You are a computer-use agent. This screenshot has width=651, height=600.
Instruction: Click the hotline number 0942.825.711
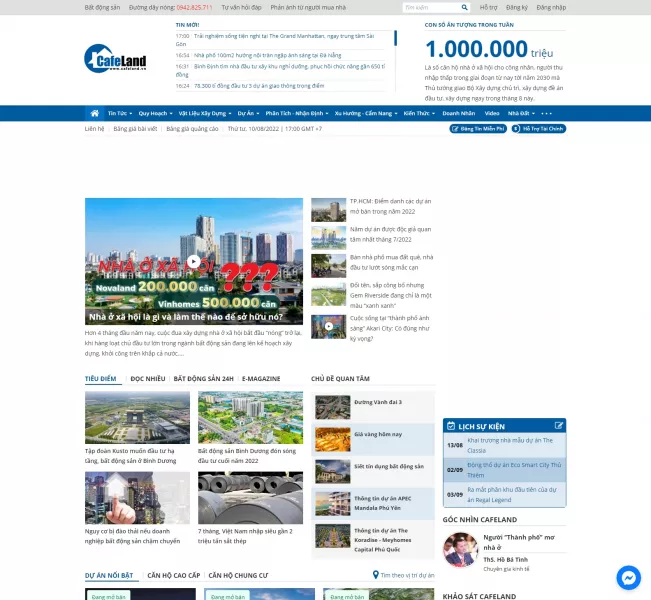click(194, 7)
